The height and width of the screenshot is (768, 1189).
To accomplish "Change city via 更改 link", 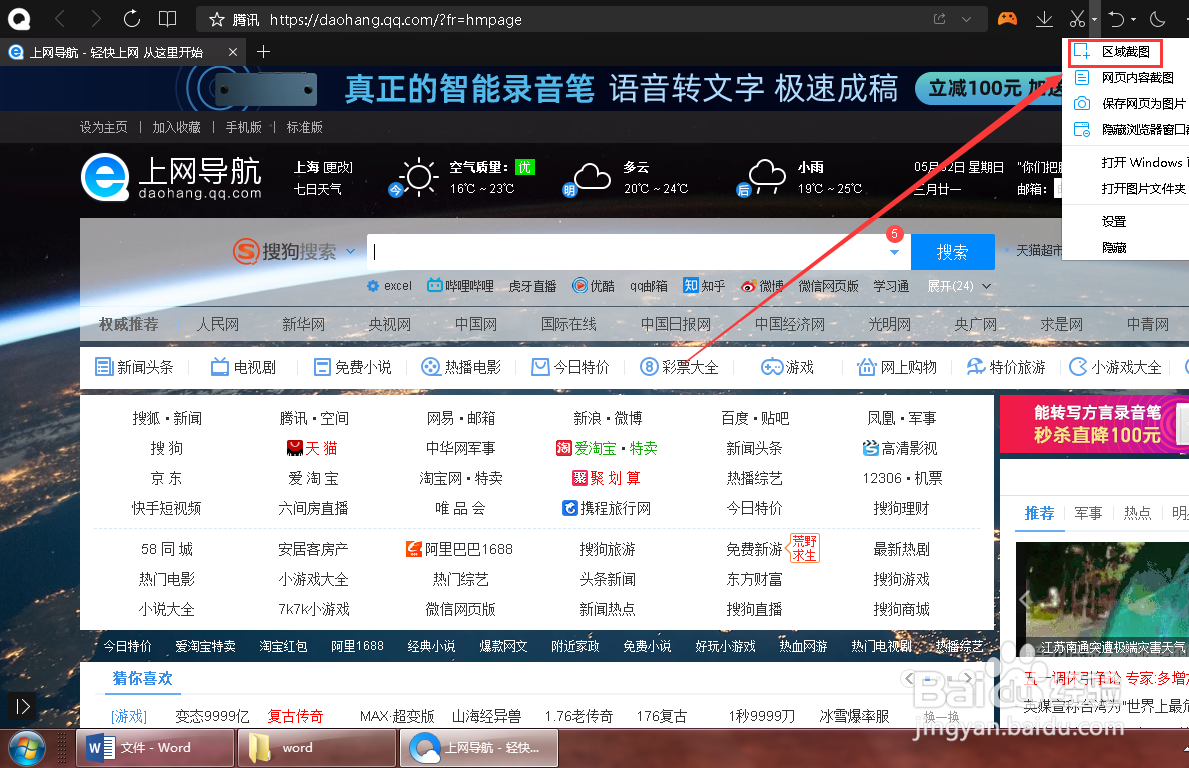I will click(337, 168).
